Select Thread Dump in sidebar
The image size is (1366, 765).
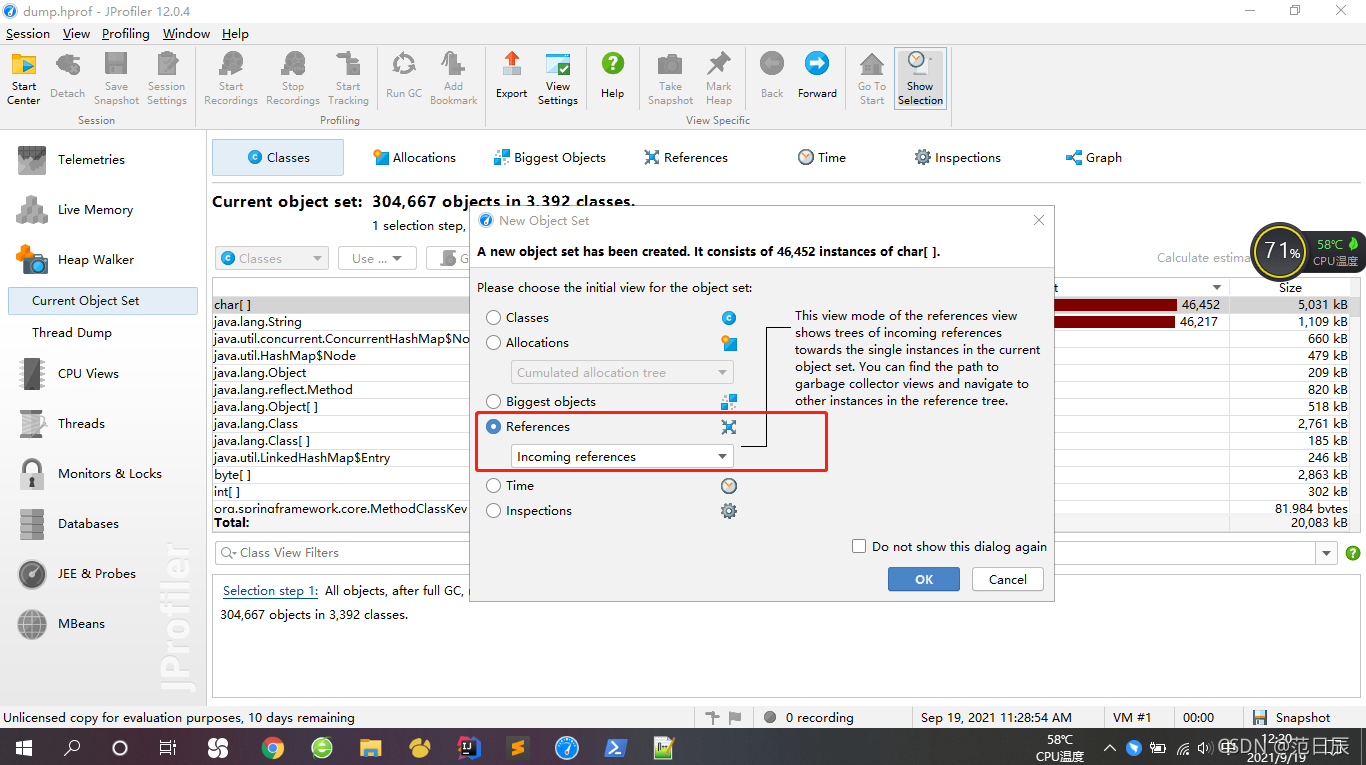pos(72,332)
